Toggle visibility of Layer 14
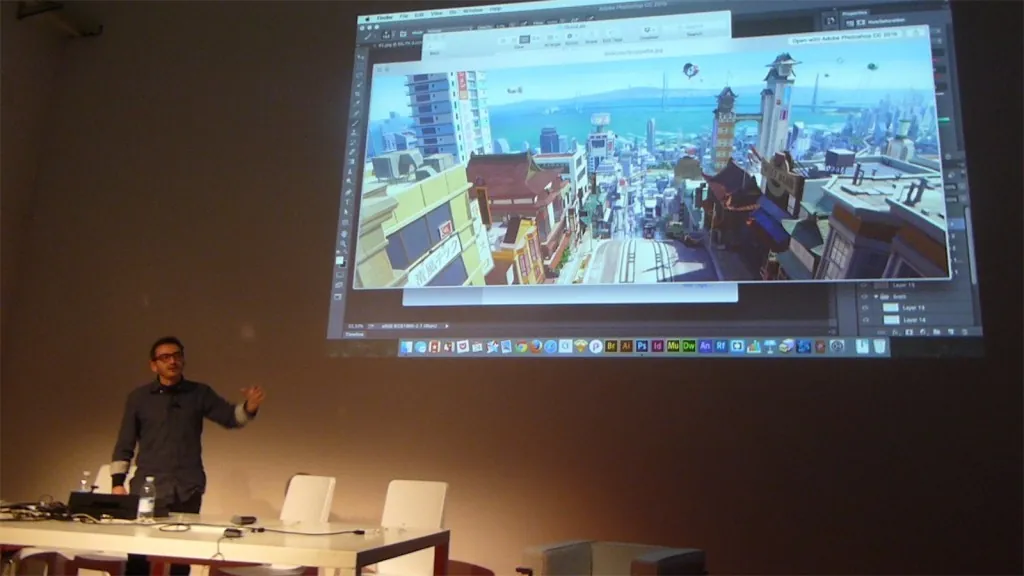 pyautogui.click(x=866, y=320)
